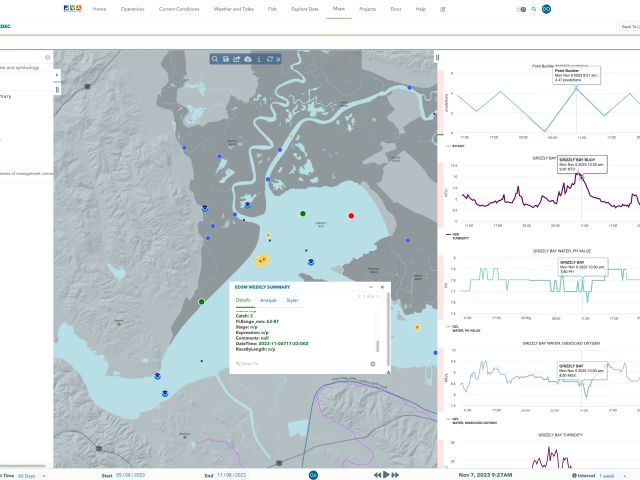Open the popup settings gear icon
The height and width of the screenshot is (480, 640).
373,364
